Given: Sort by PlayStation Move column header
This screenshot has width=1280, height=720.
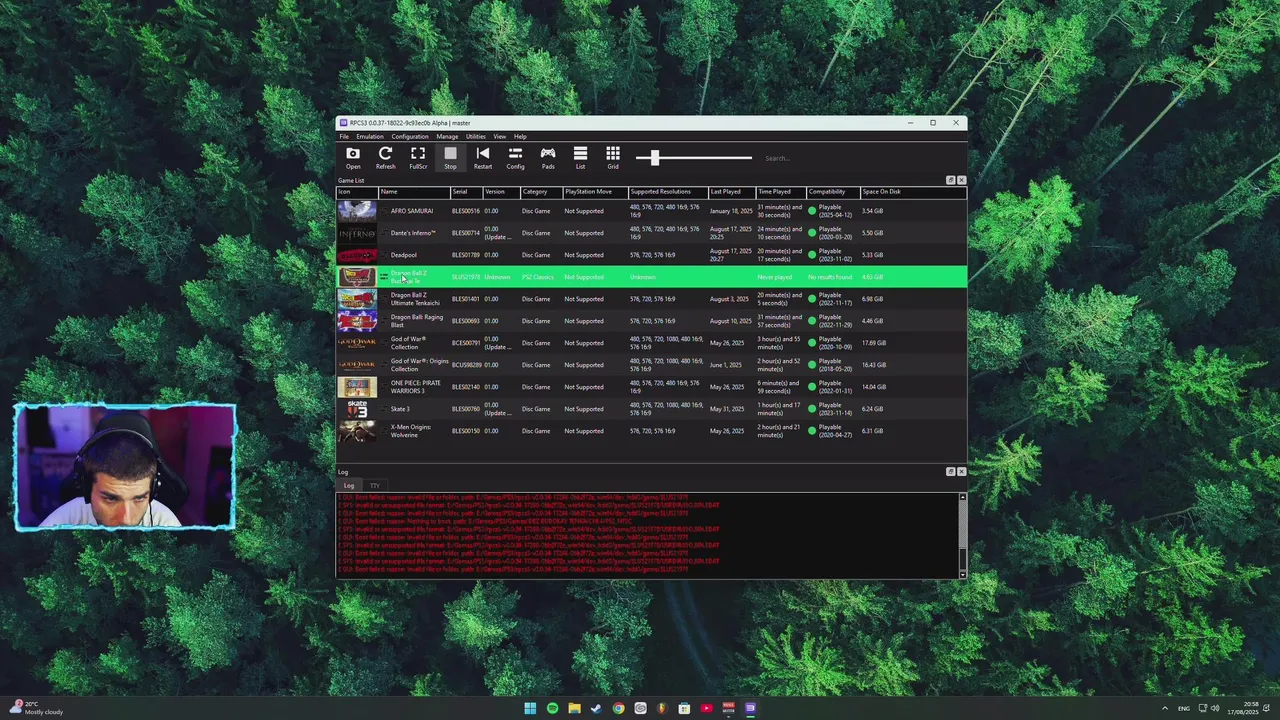Looking at the screenshot, I should point(594,192).
